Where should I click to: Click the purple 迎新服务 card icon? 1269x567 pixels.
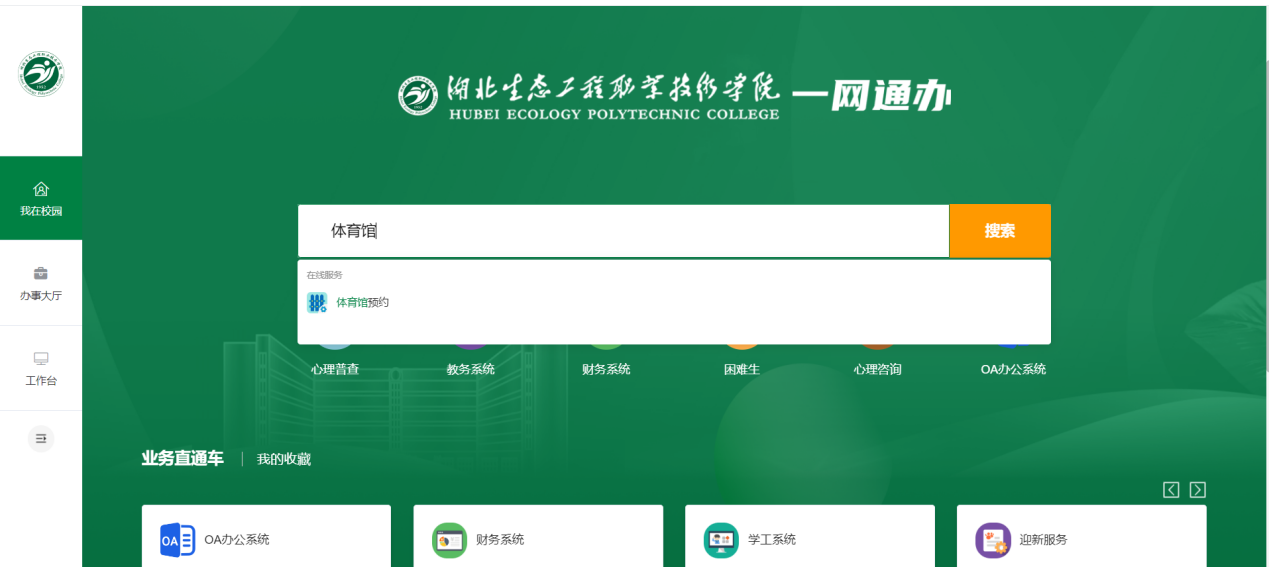(x=993, y=540)
